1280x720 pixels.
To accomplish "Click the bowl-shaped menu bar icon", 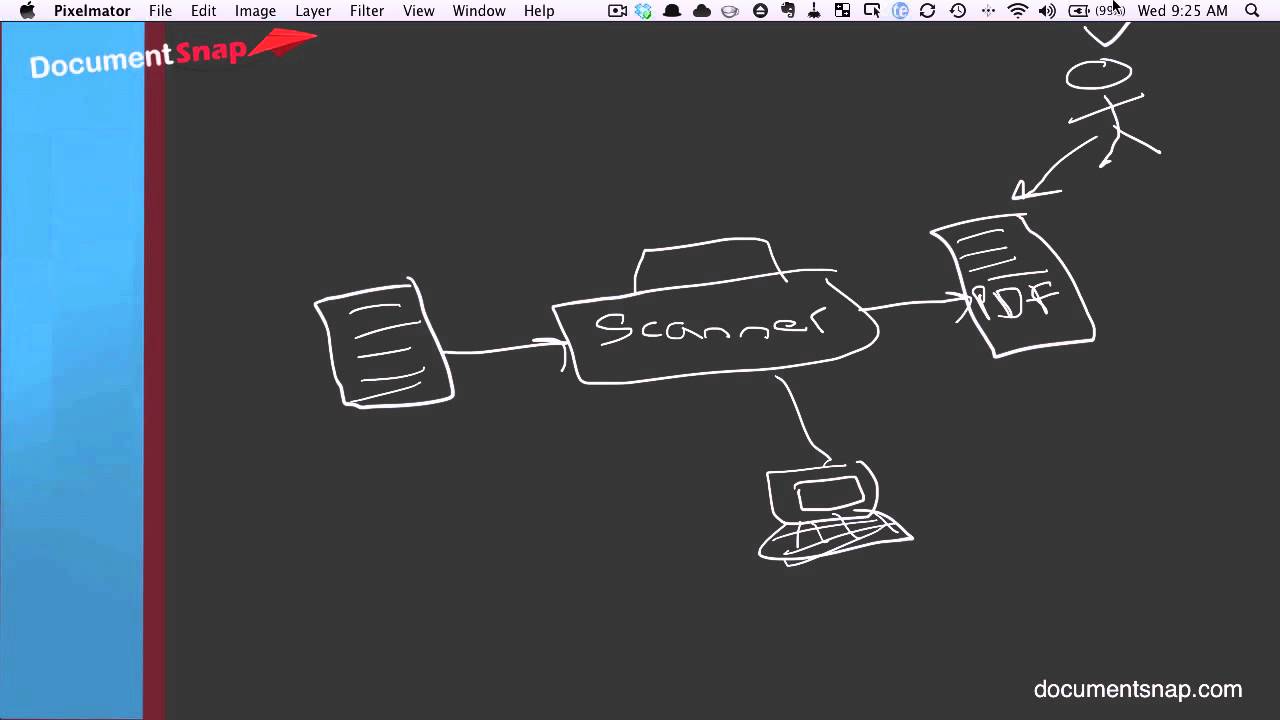I will click(x=730, y=11).
